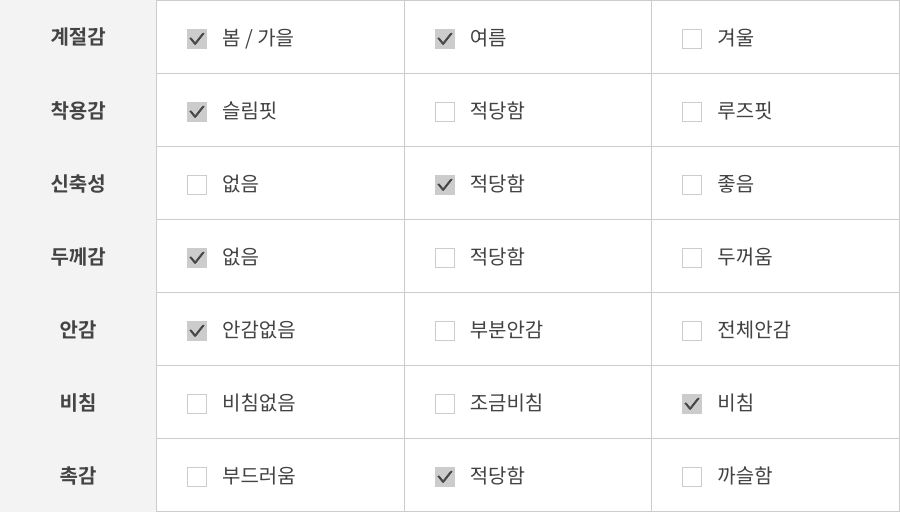
Task: Check the 까슬함 checkbox
Action: [692, 477]
